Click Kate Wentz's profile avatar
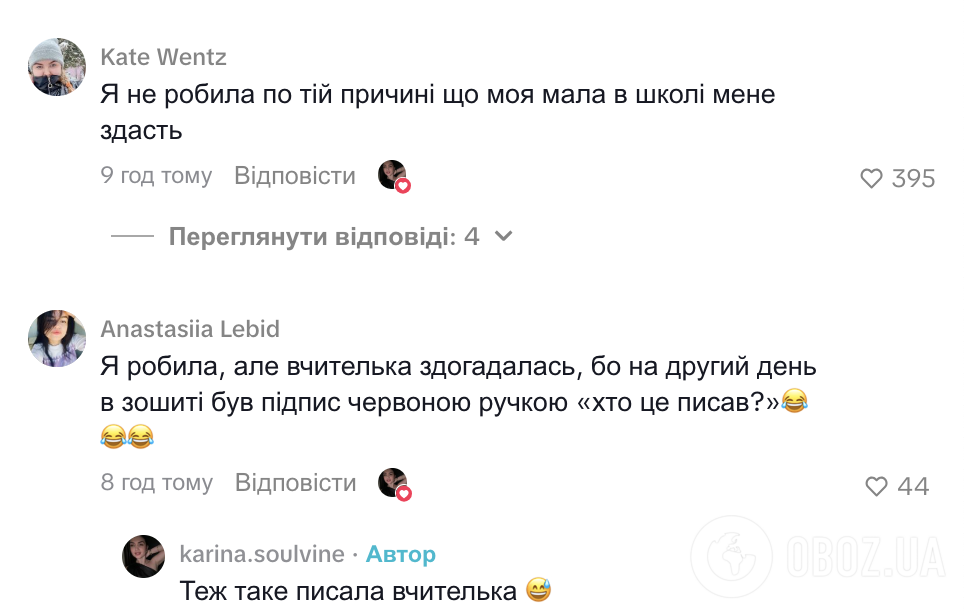The width and height of the screenshot is (964, 614). (x=56, y=66)
